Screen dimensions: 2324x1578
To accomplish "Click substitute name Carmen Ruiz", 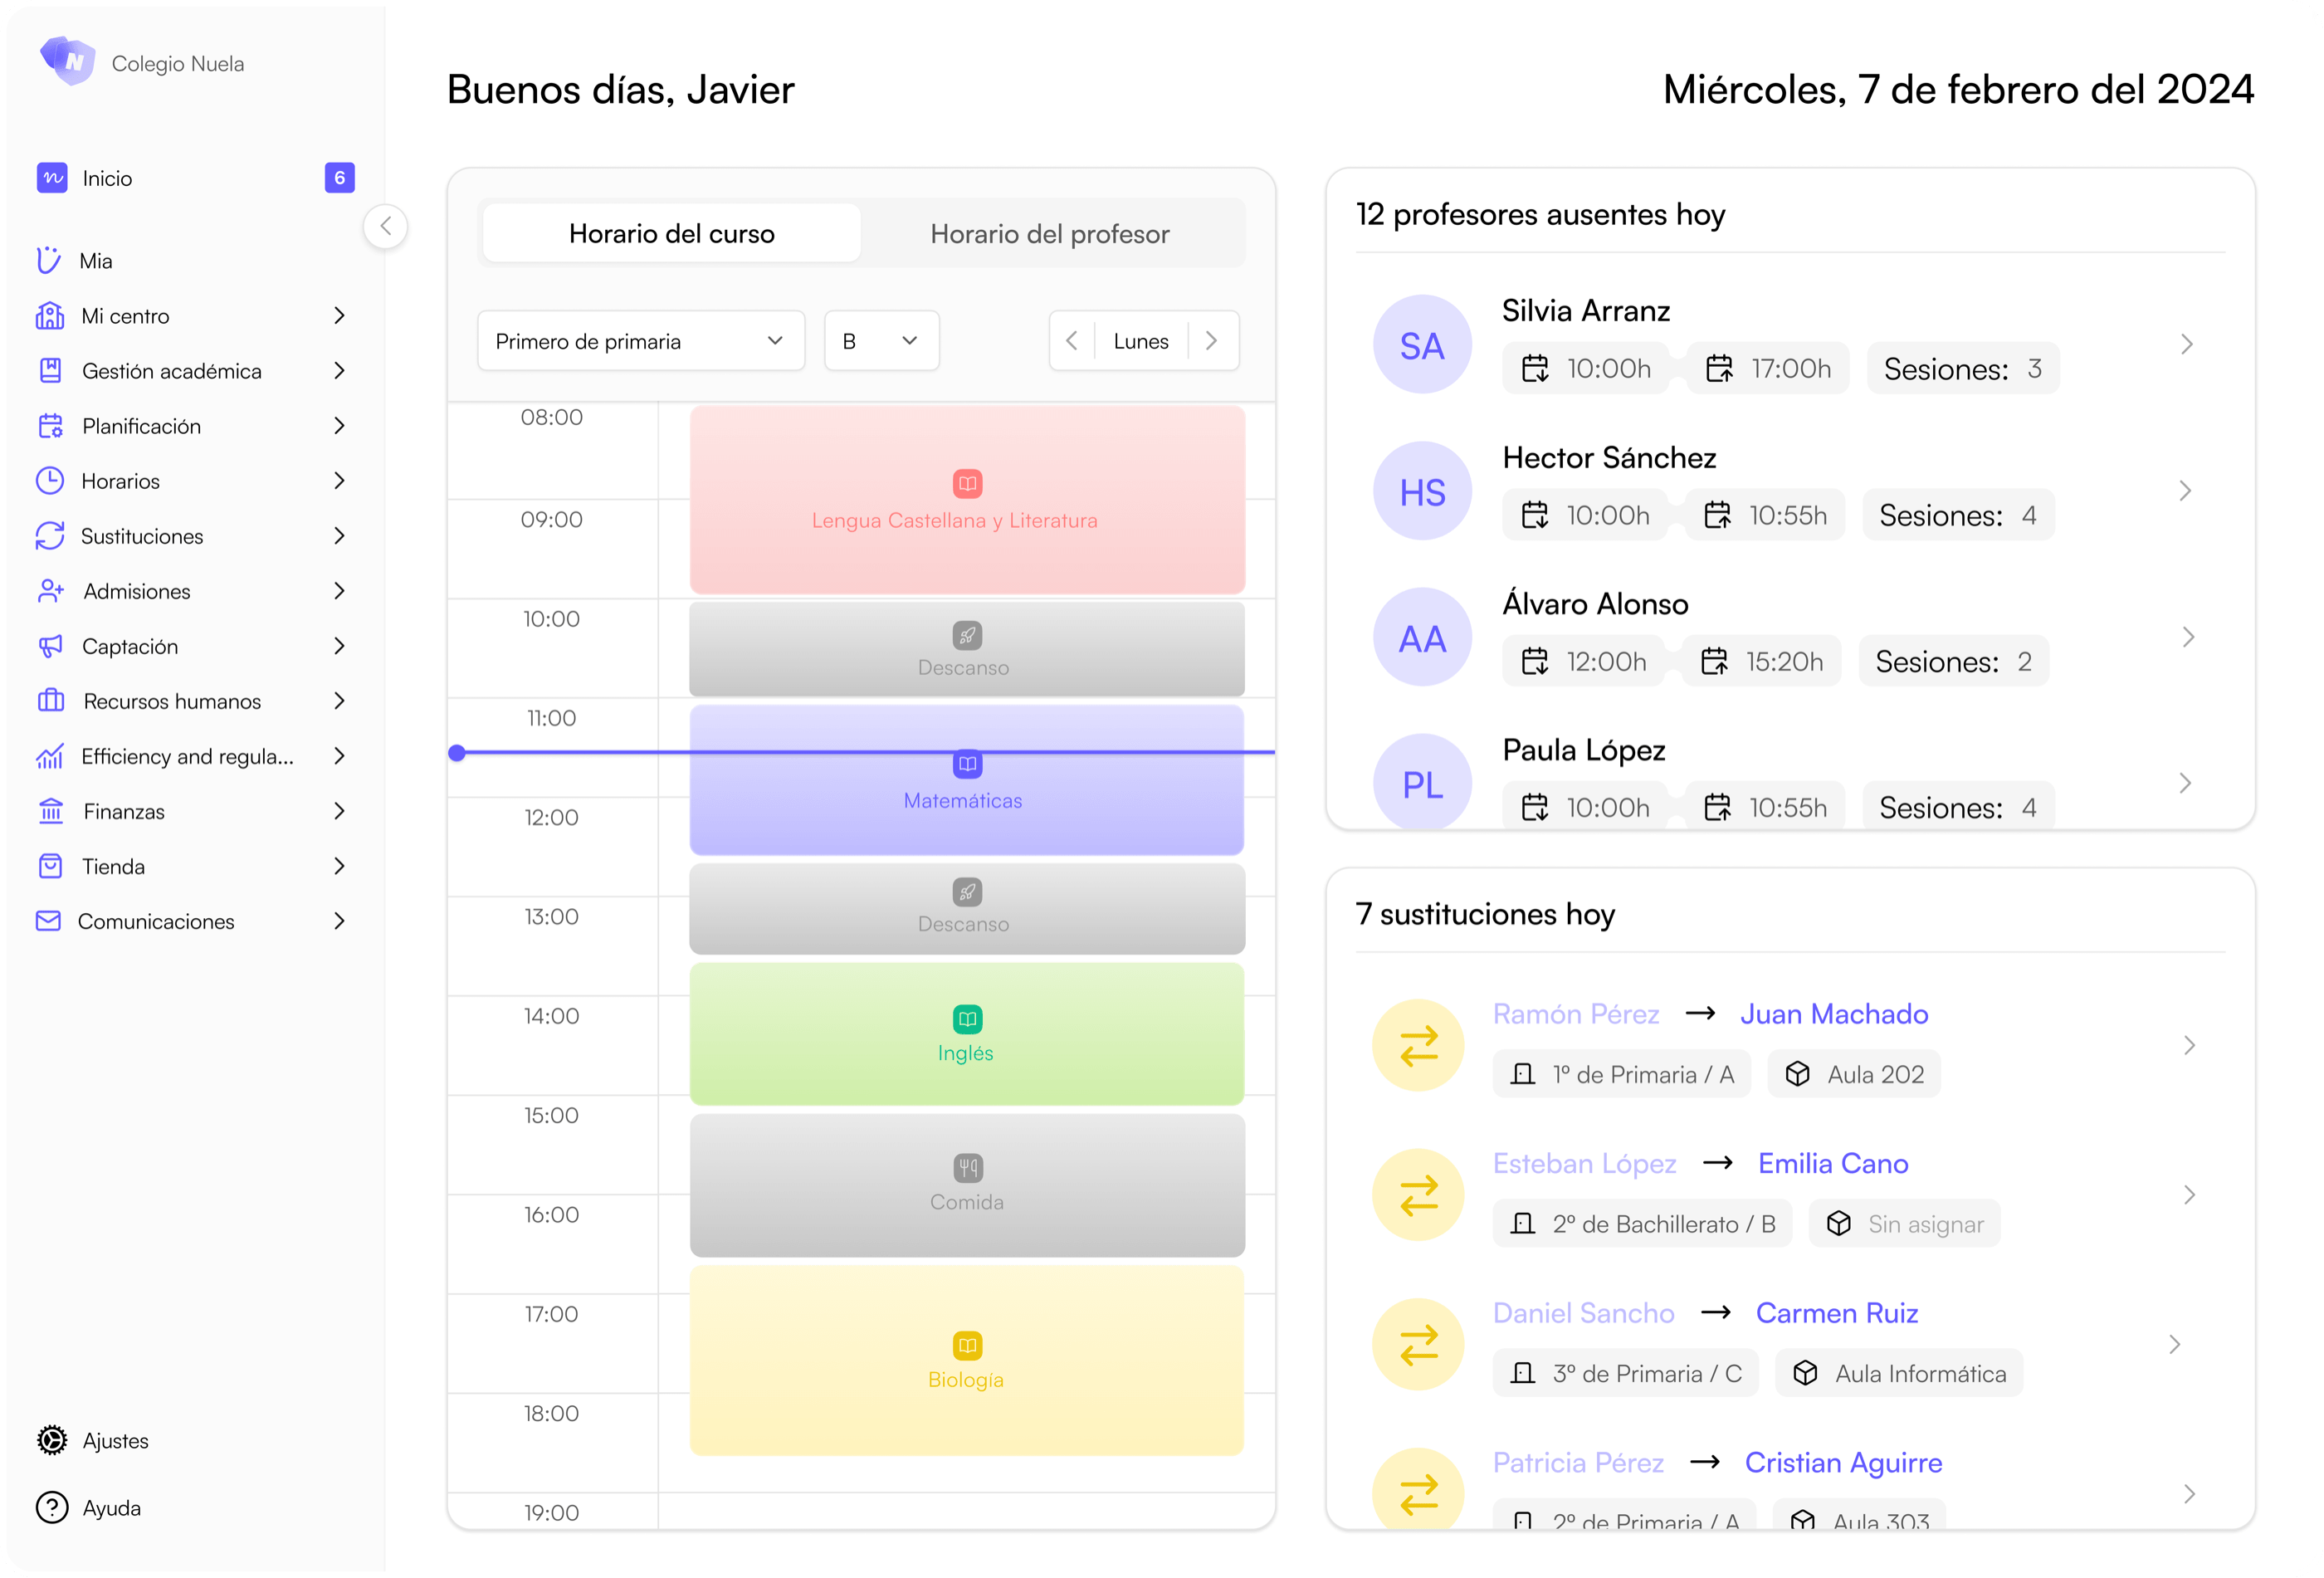I will (1837, 1313).
